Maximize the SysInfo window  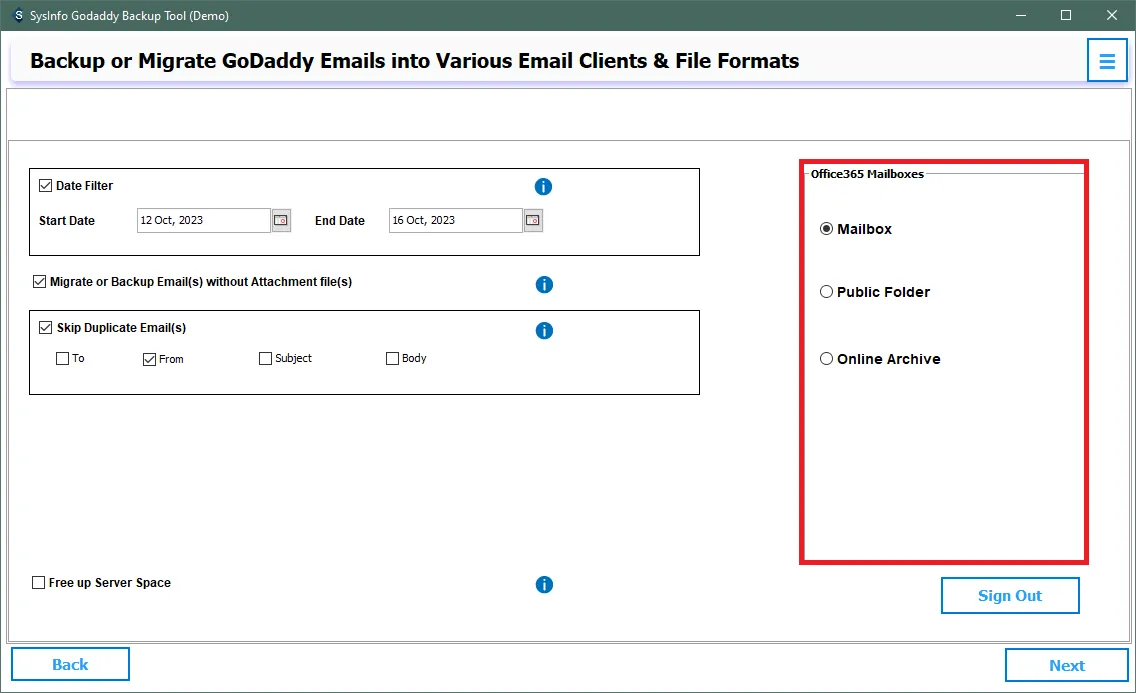pos(1066,15)
